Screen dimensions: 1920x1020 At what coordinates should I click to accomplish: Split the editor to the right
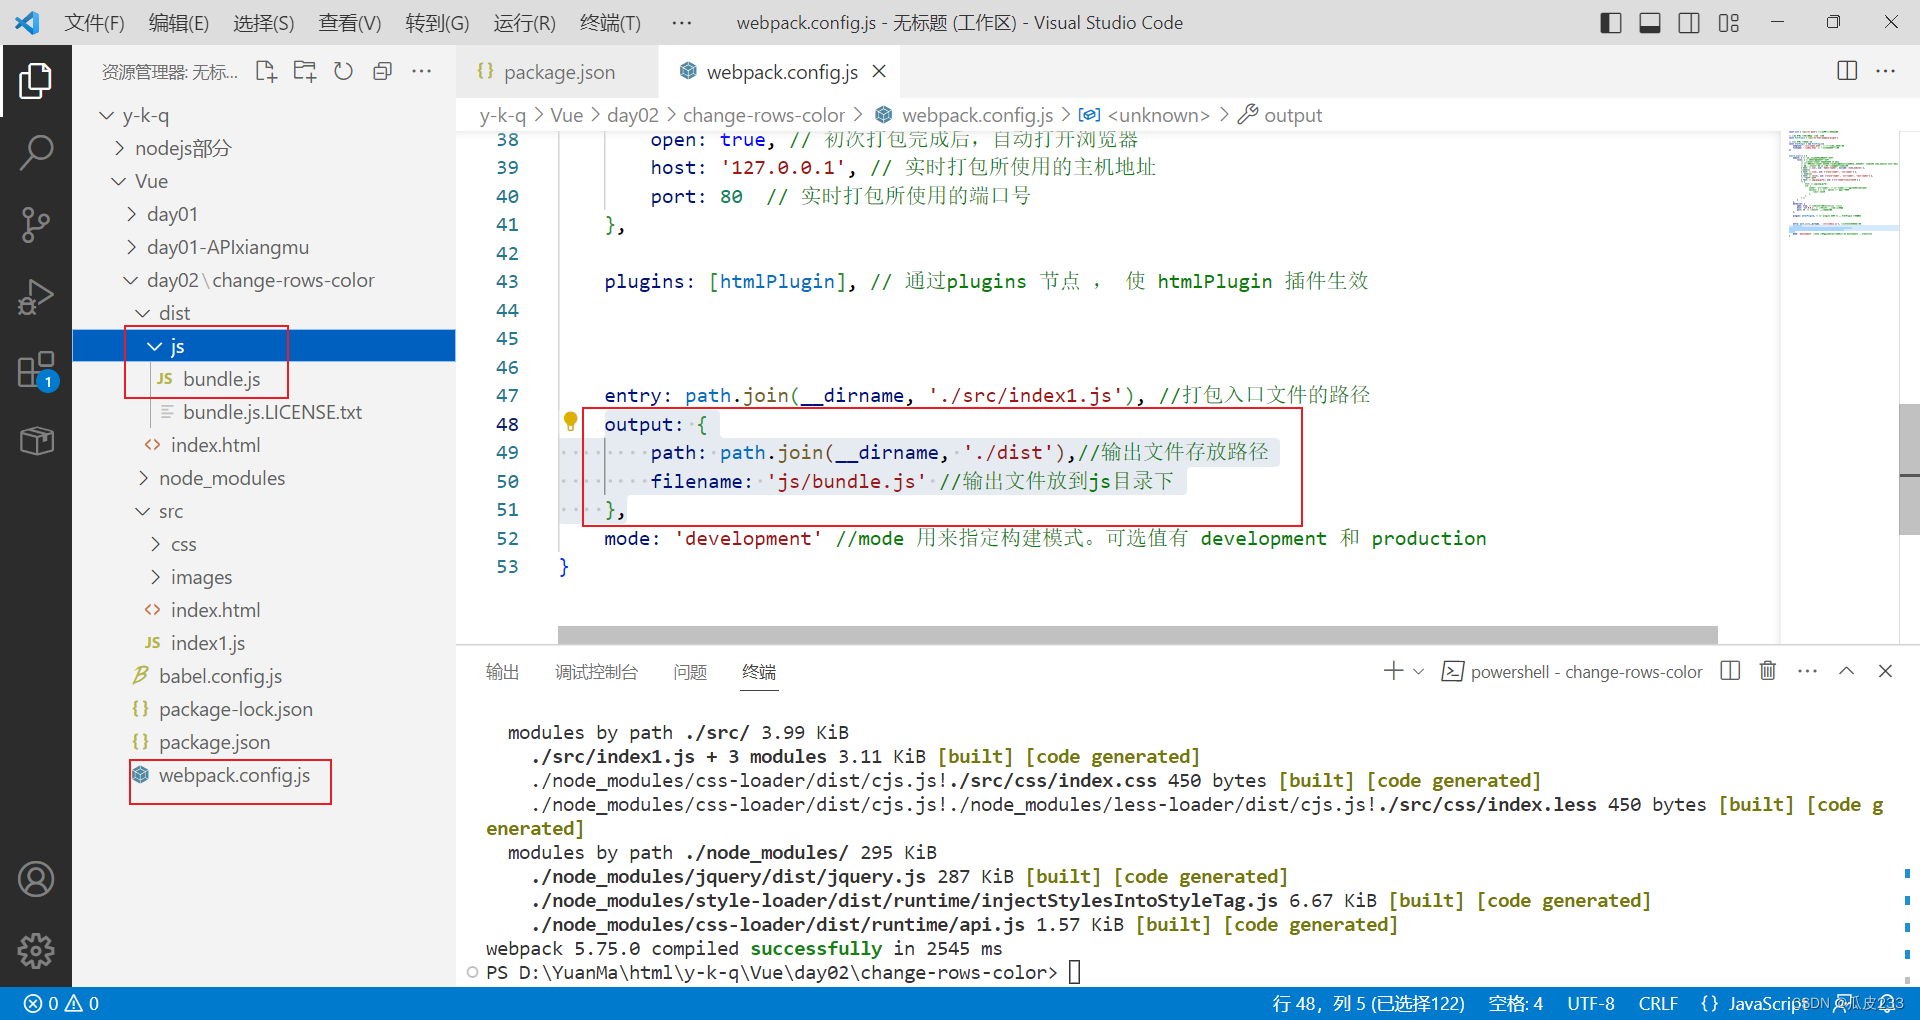[x=1847, y=71]
